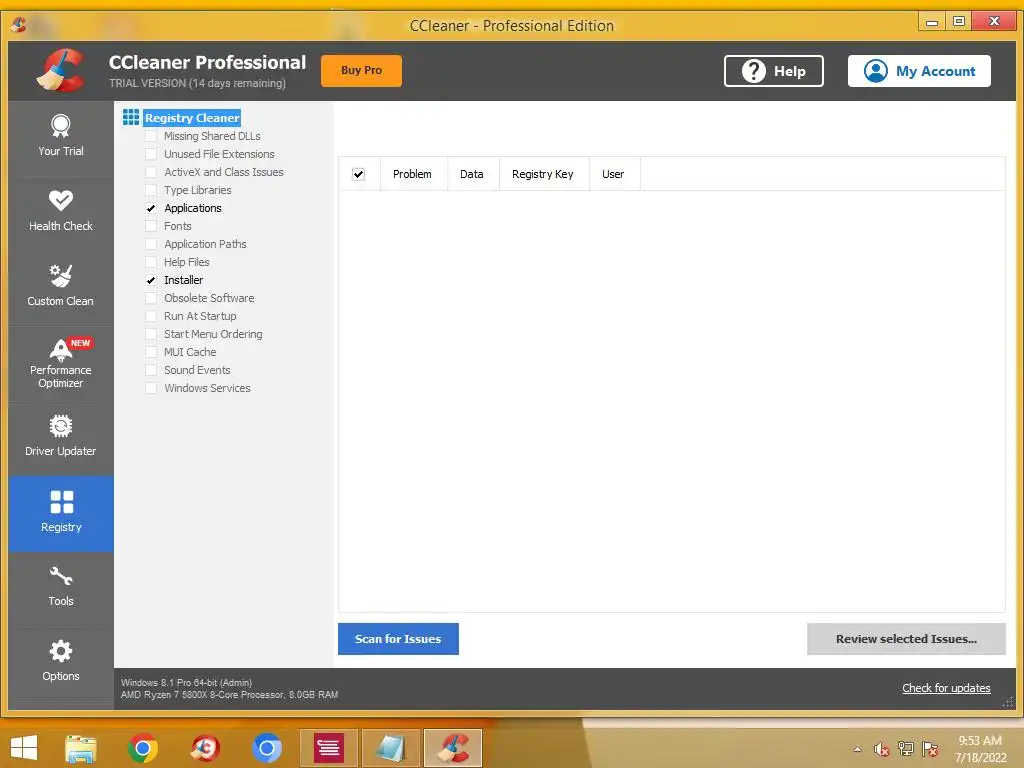Click the CCleaner logo in header
Screen dimensions: 1024x768
click(61, 70)
